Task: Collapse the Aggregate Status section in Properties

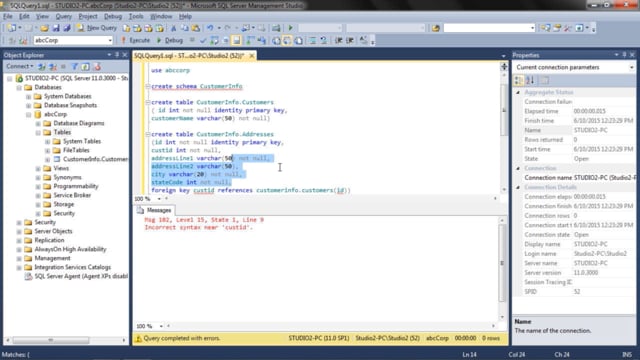Action: [518, 92]
